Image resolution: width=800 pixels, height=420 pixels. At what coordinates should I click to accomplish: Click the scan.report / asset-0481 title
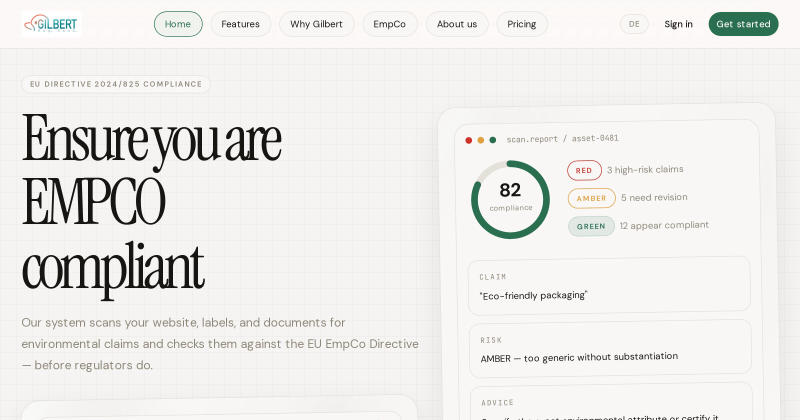click(562, 138)
